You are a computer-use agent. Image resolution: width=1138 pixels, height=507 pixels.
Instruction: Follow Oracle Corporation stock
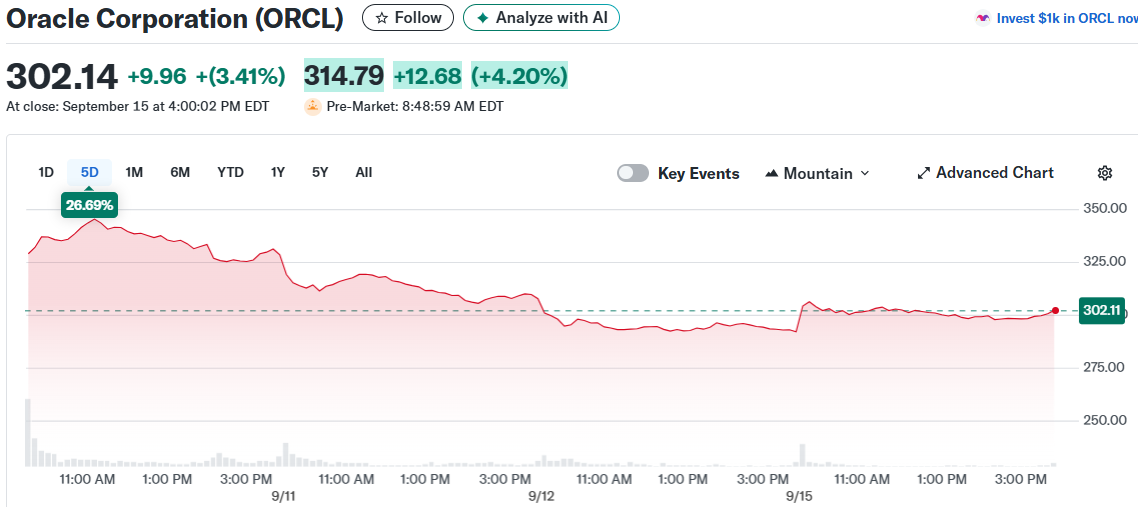(x=408, y=18)
